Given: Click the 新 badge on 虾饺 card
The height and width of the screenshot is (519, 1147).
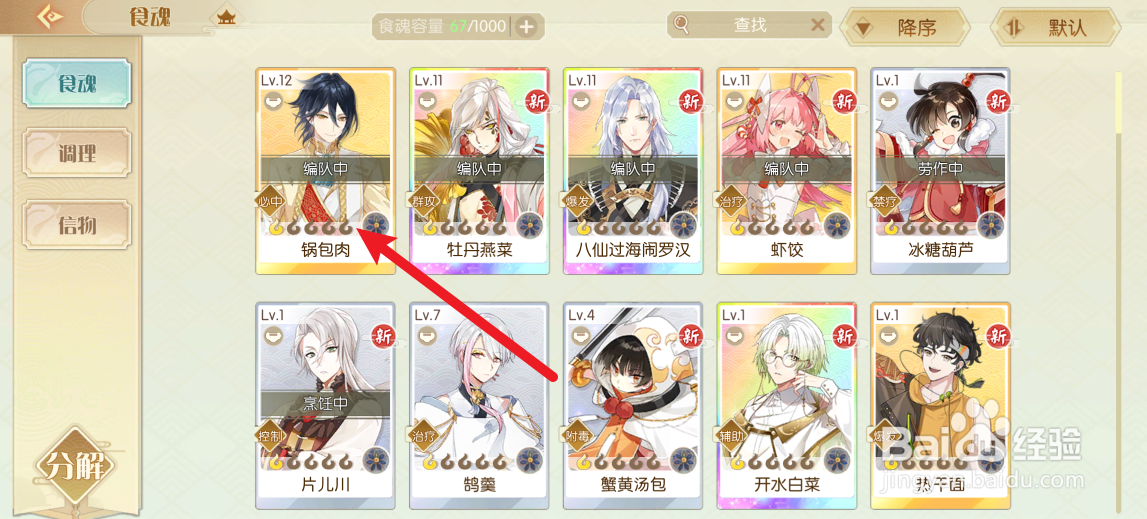Looking at the screenshot, I should pyautogui.click(x=845, y=102).
